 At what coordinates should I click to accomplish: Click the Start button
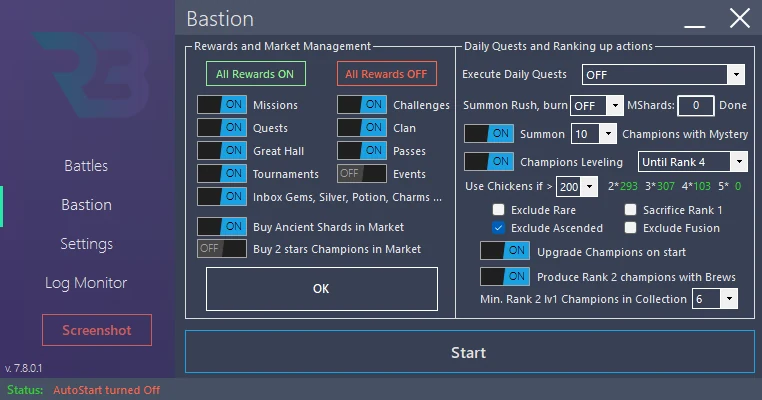[x=469, y=352]
